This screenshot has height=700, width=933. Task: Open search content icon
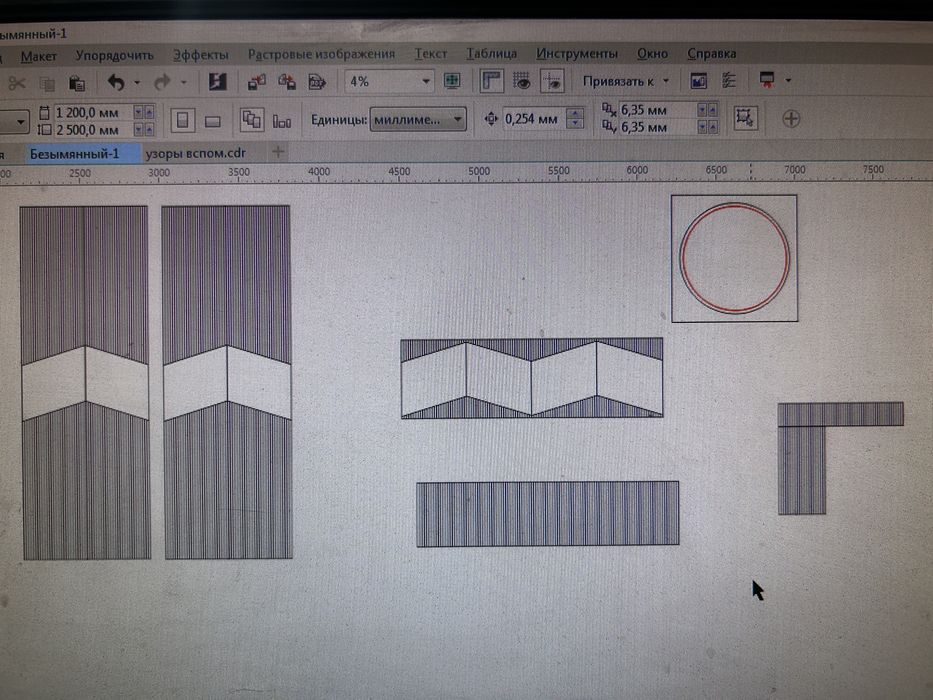click(217, 82)
